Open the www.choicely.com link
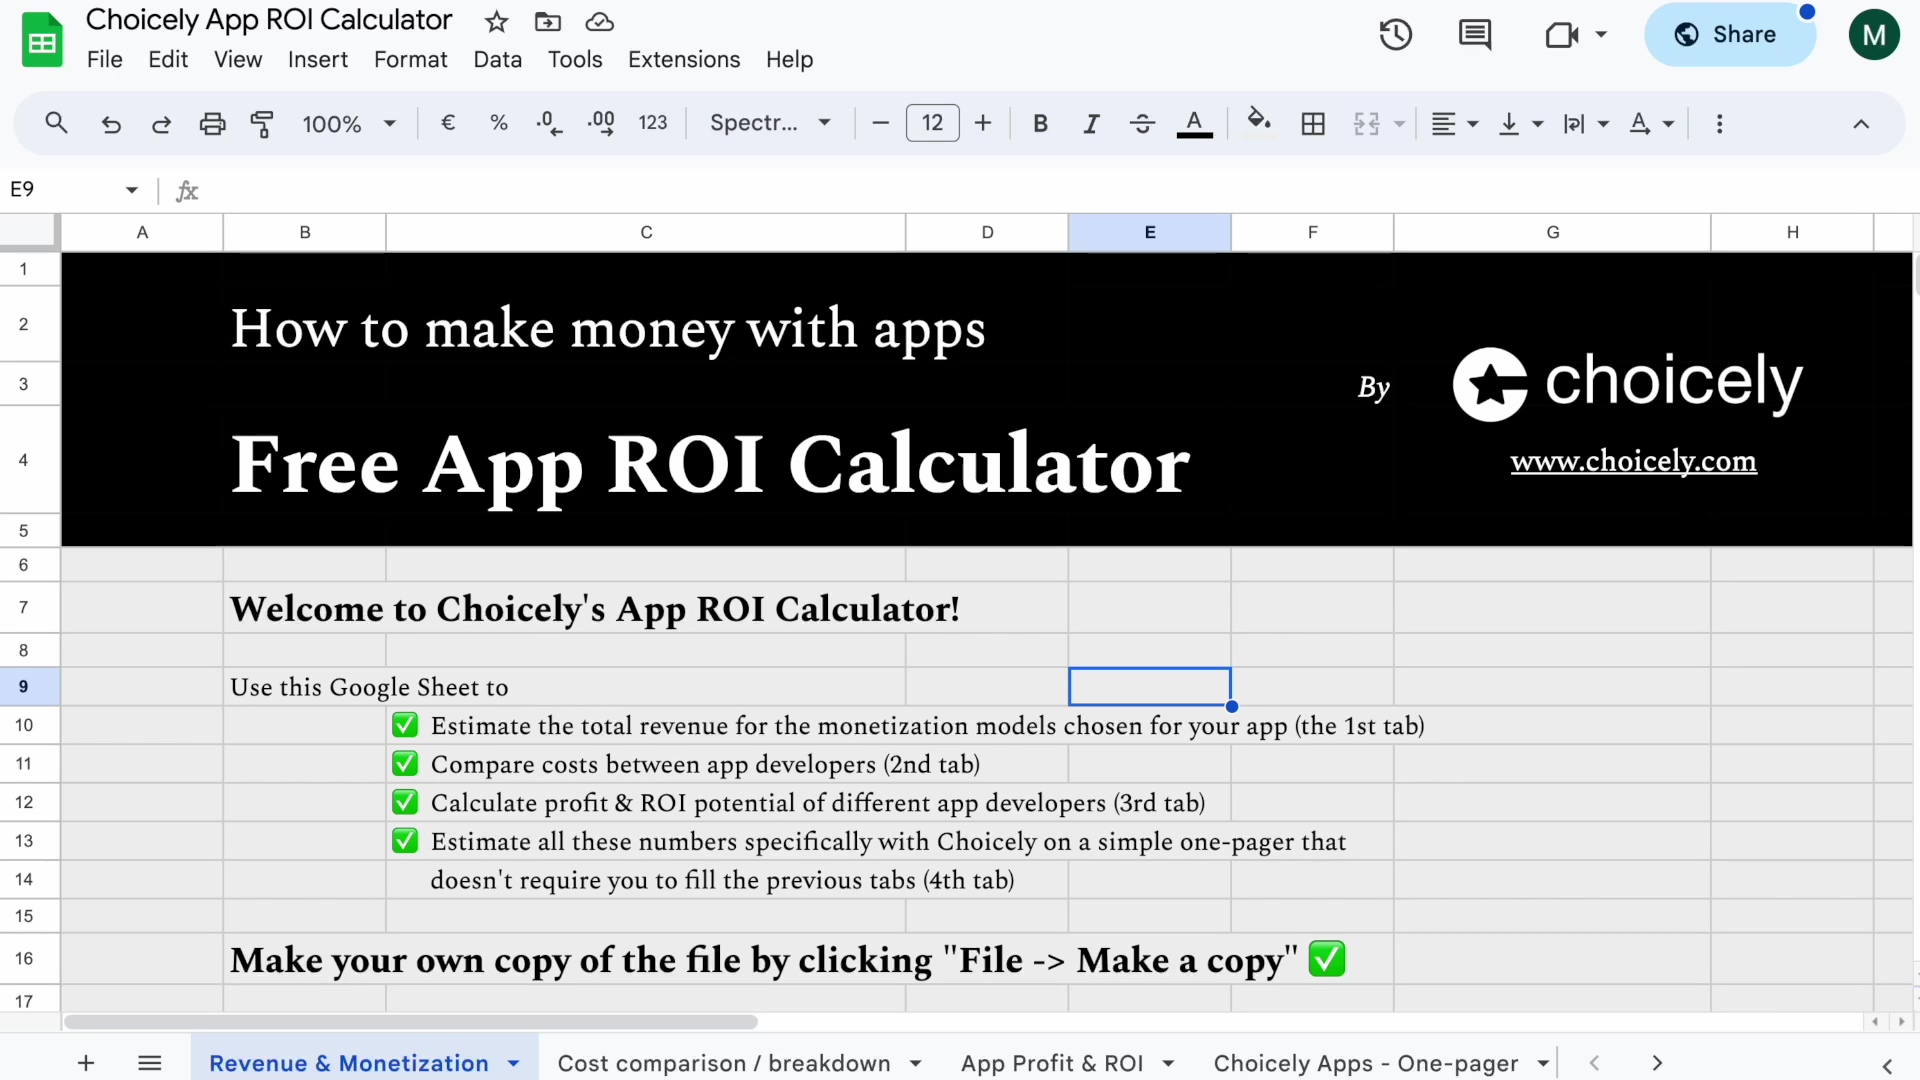The height and width of the screenshot is (1080, 1920). coord(1633,461)
